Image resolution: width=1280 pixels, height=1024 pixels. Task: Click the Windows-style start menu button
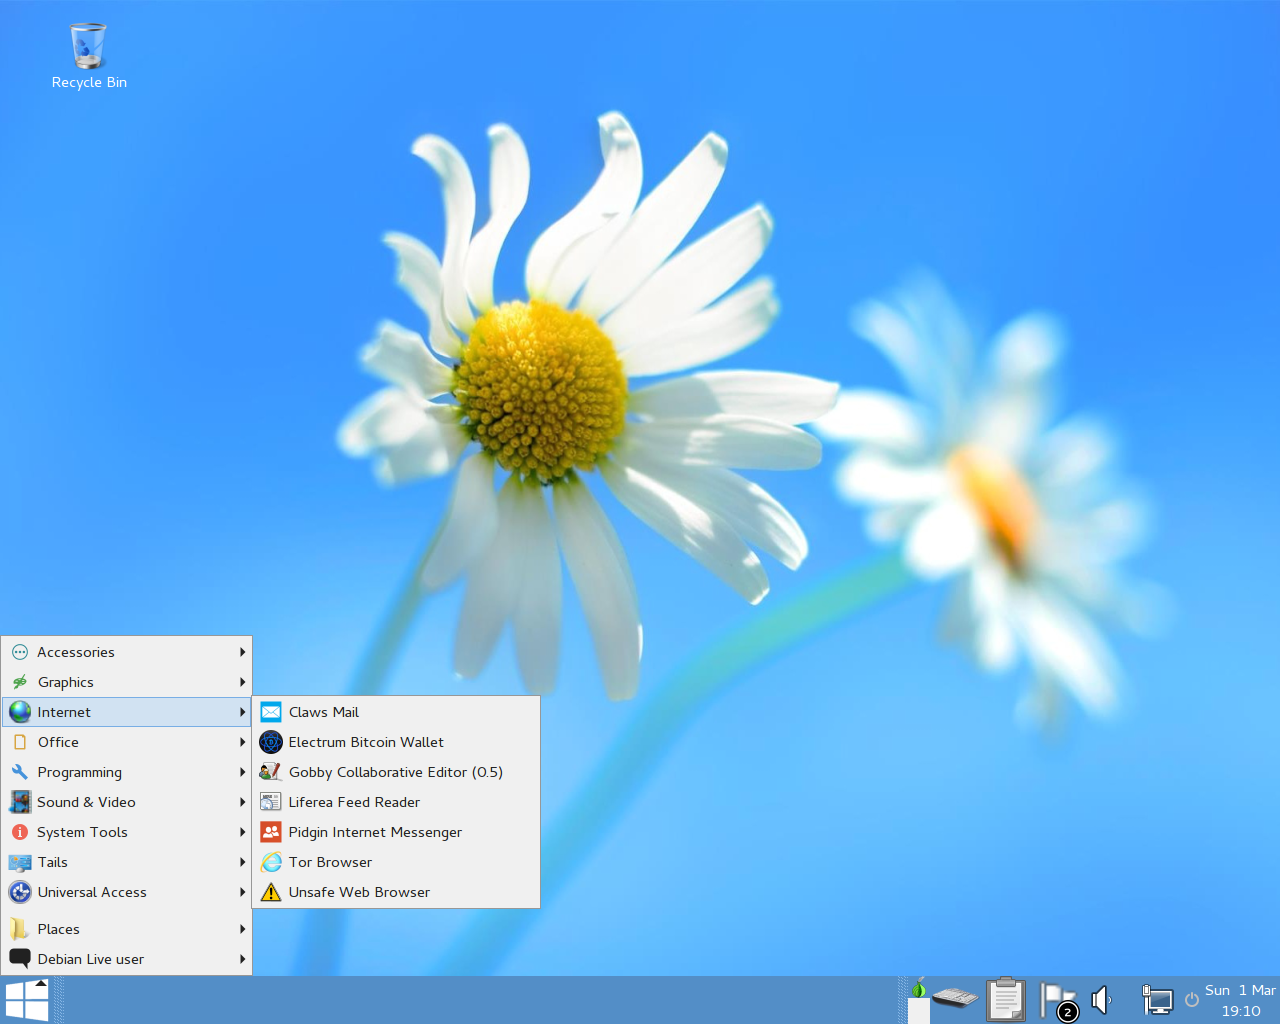(x=26, y=1000)
